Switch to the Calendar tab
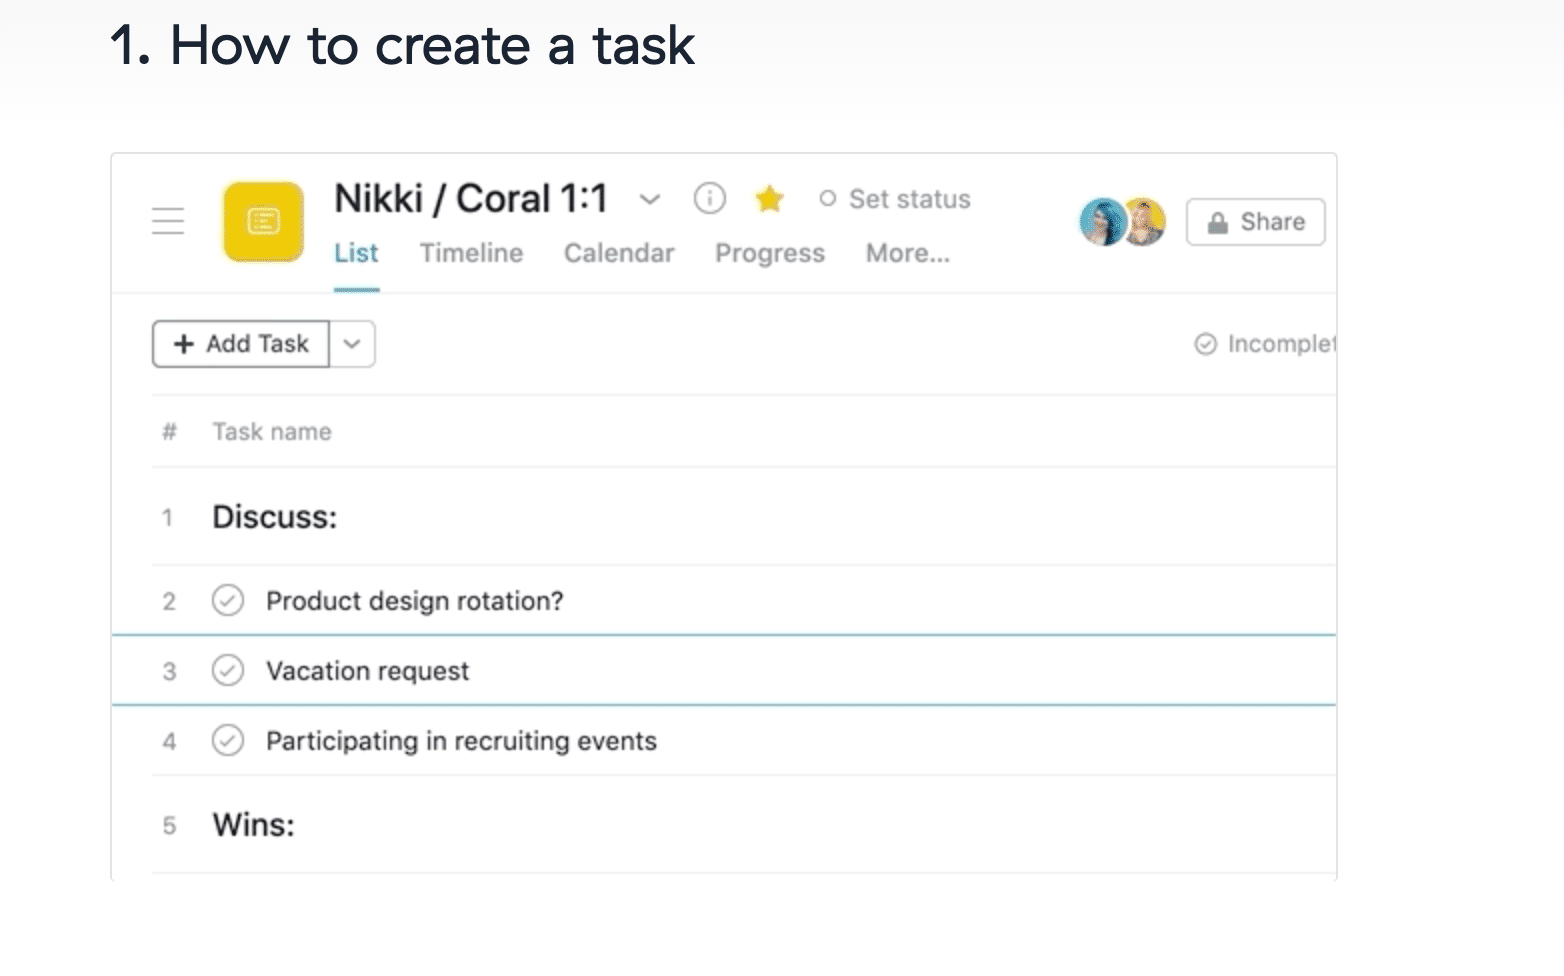 coord(619,253)
